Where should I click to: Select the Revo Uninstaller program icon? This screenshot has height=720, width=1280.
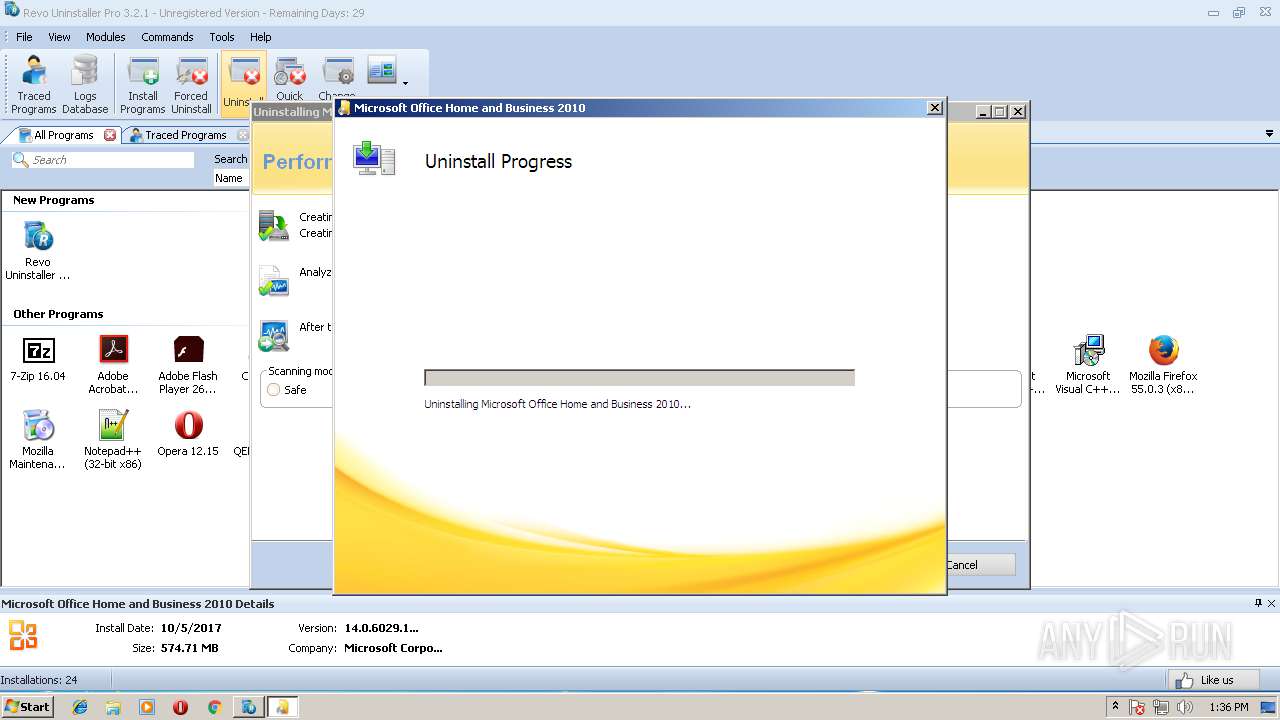pos(38,250)
